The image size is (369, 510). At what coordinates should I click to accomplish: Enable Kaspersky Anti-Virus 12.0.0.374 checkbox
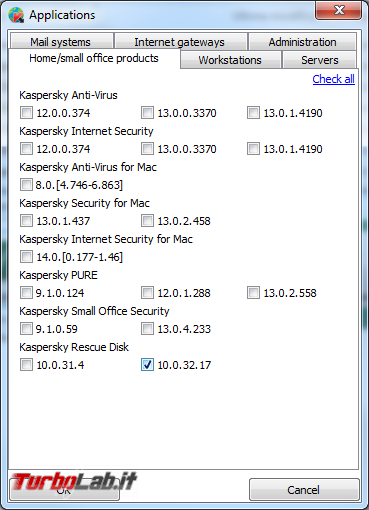point(26,113)
